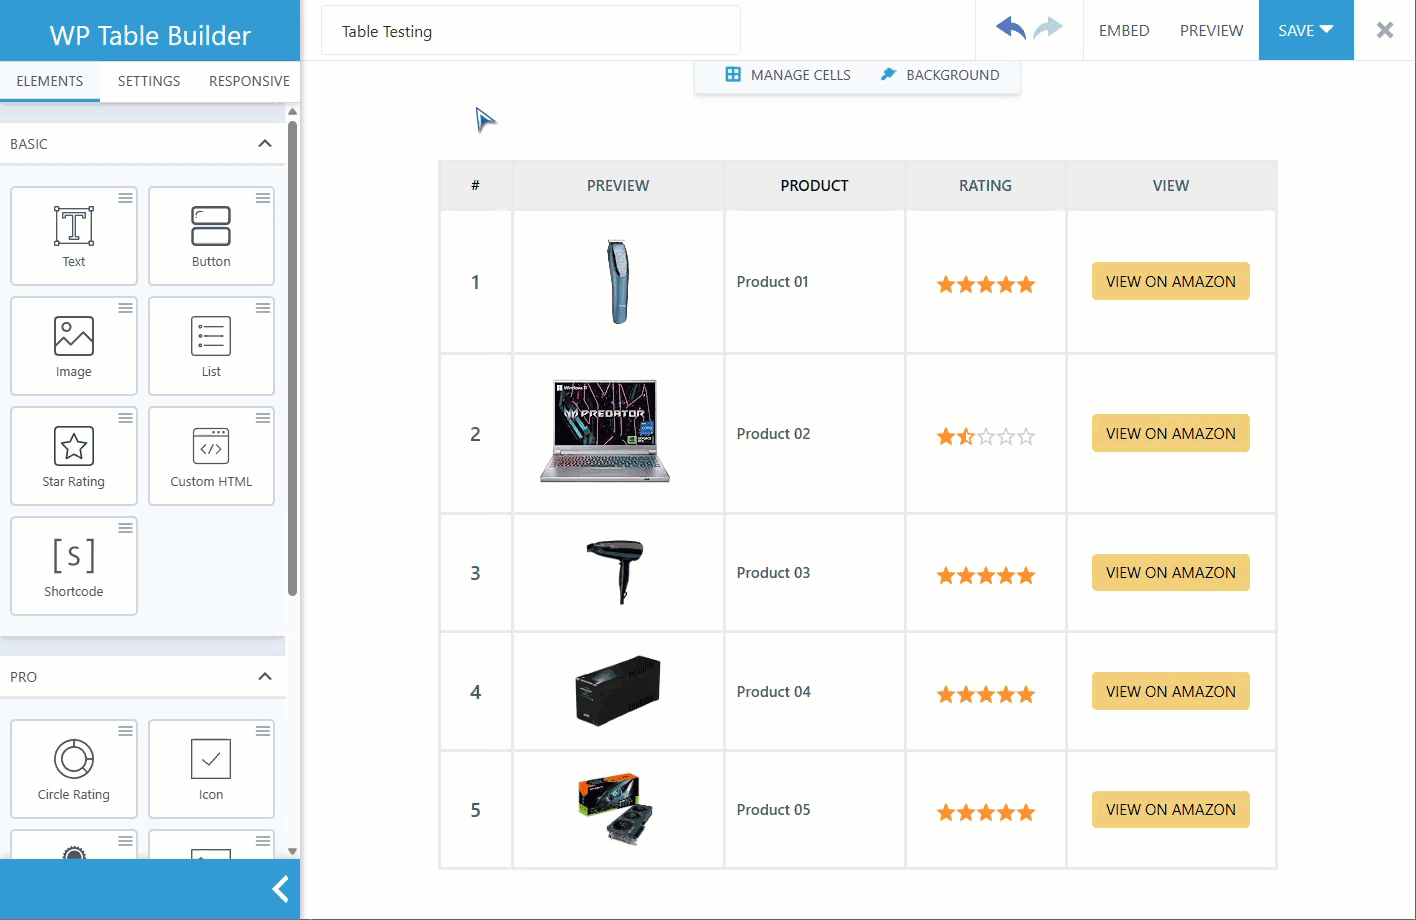Open the RESPONSIVE tab
The height and width of the screenshot is (920, 1416).
click(x=249, y=81)
